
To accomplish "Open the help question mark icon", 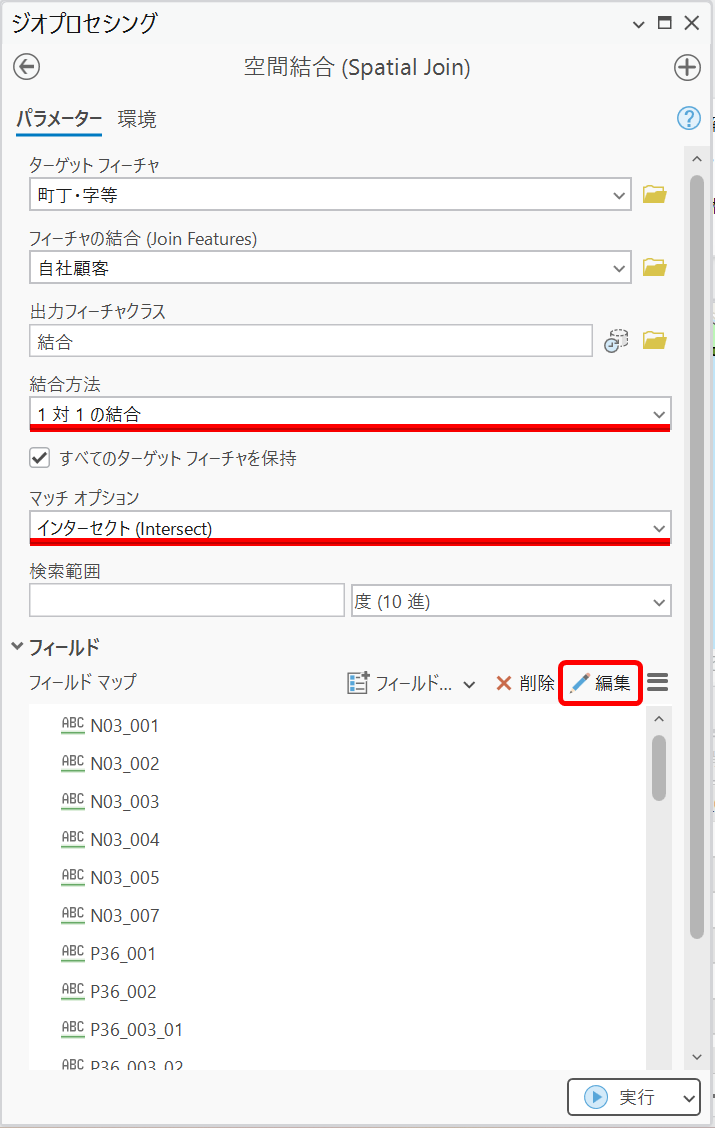I will (688, 119).
